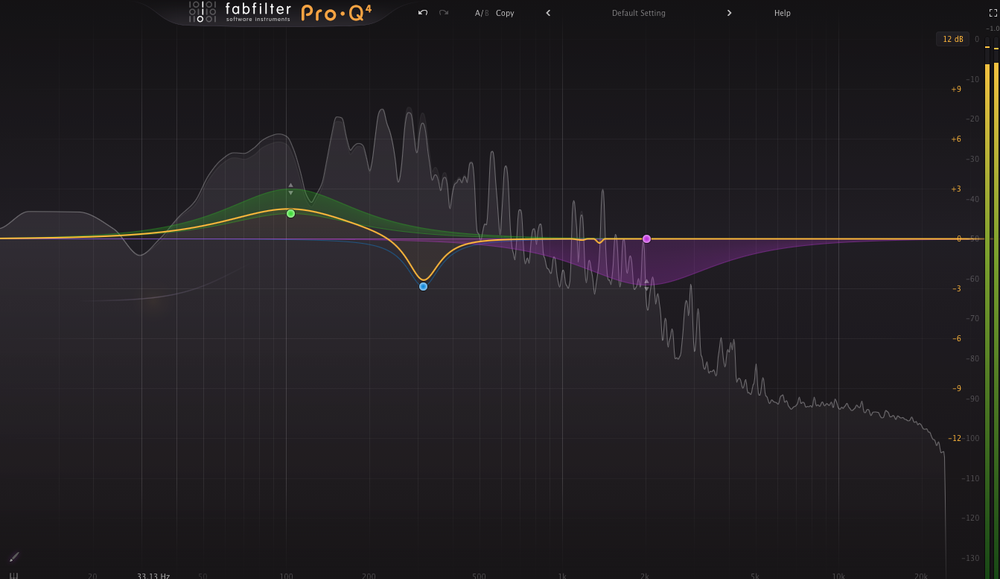
Task: Select the green EQ band dot
Action: [291, 214]
